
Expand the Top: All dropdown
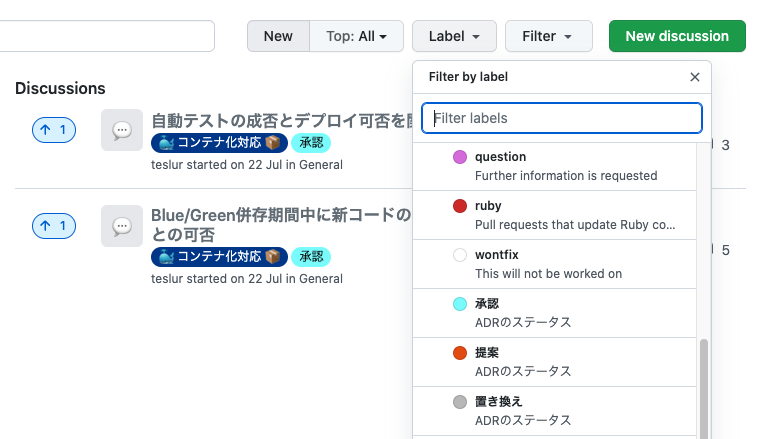pyautogui.click(x=356, y=36)
